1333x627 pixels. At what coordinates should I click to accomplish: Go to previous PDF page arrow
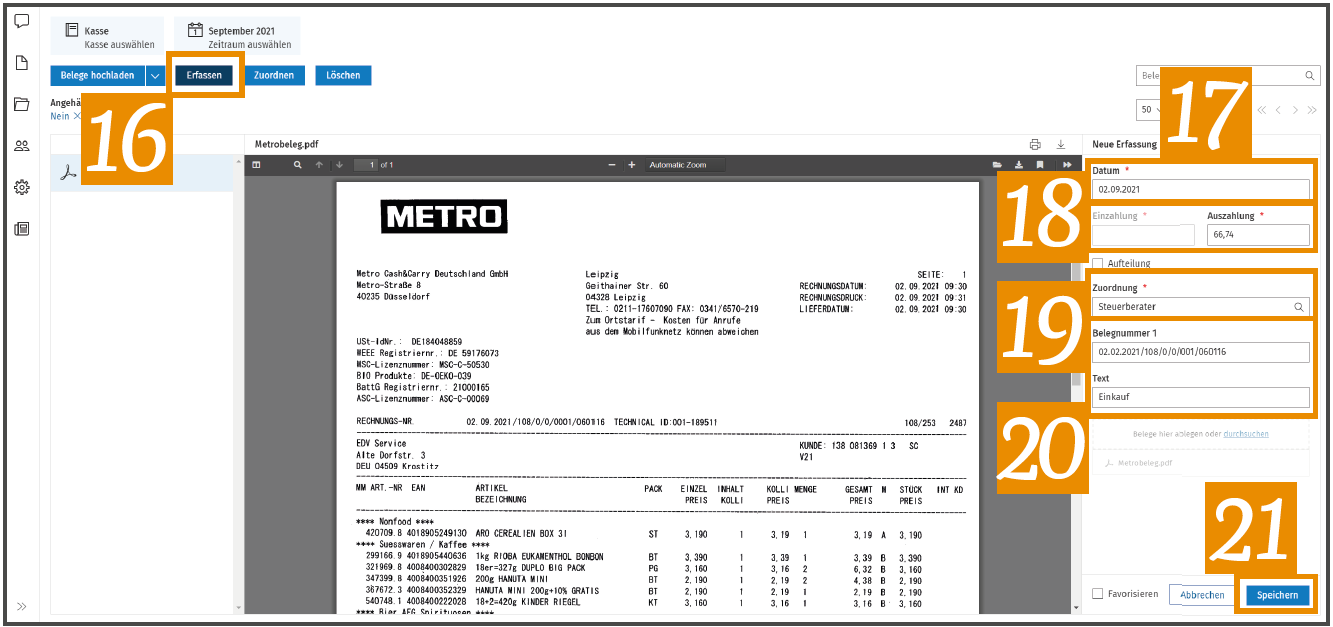pyautogui.click(x=319, y=165)
